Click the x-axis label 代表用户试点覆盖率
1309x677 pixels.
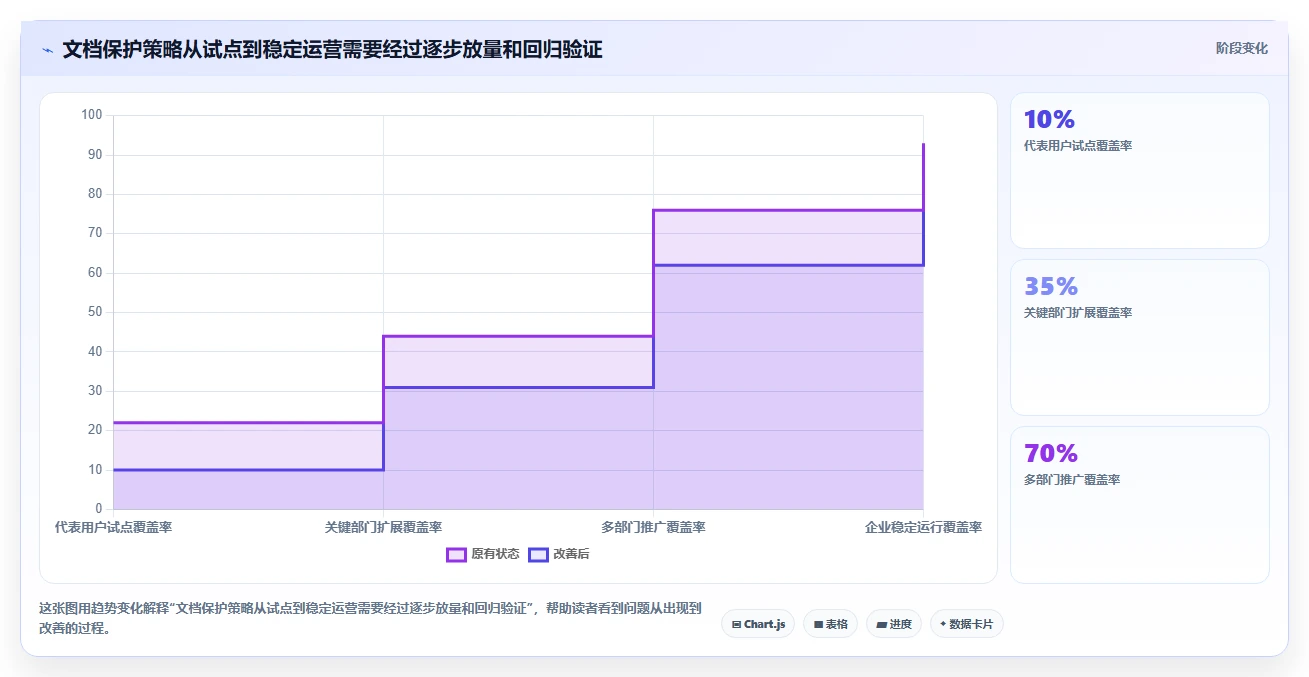tap(113, 527)
